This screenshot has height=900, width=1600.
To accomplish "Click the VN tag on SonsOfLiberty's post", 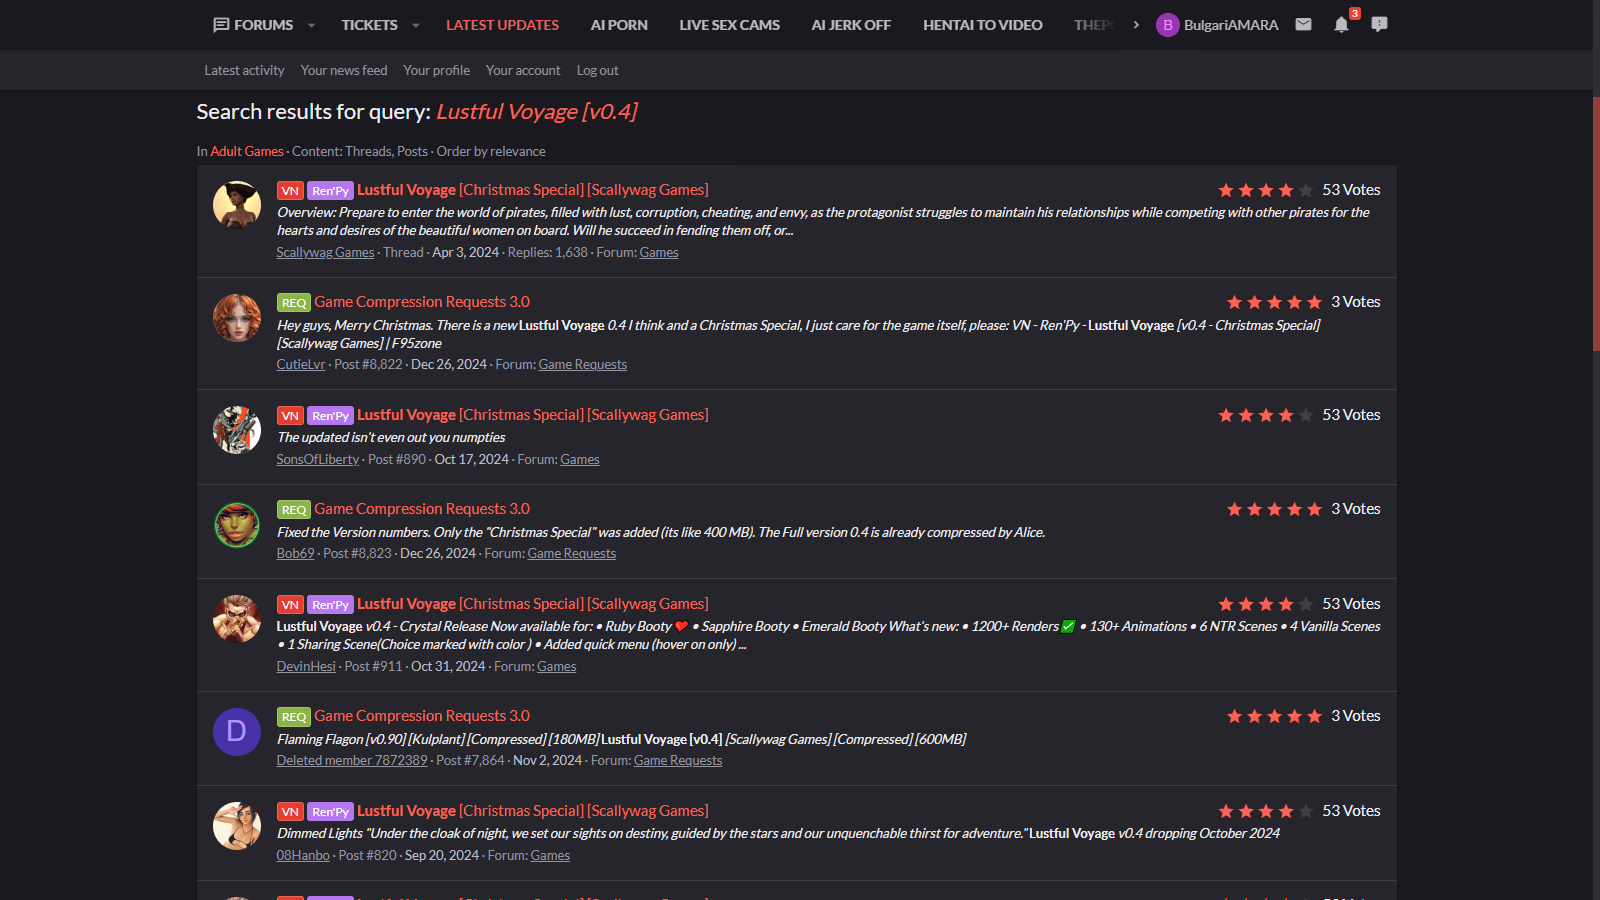I will [290, 416].
